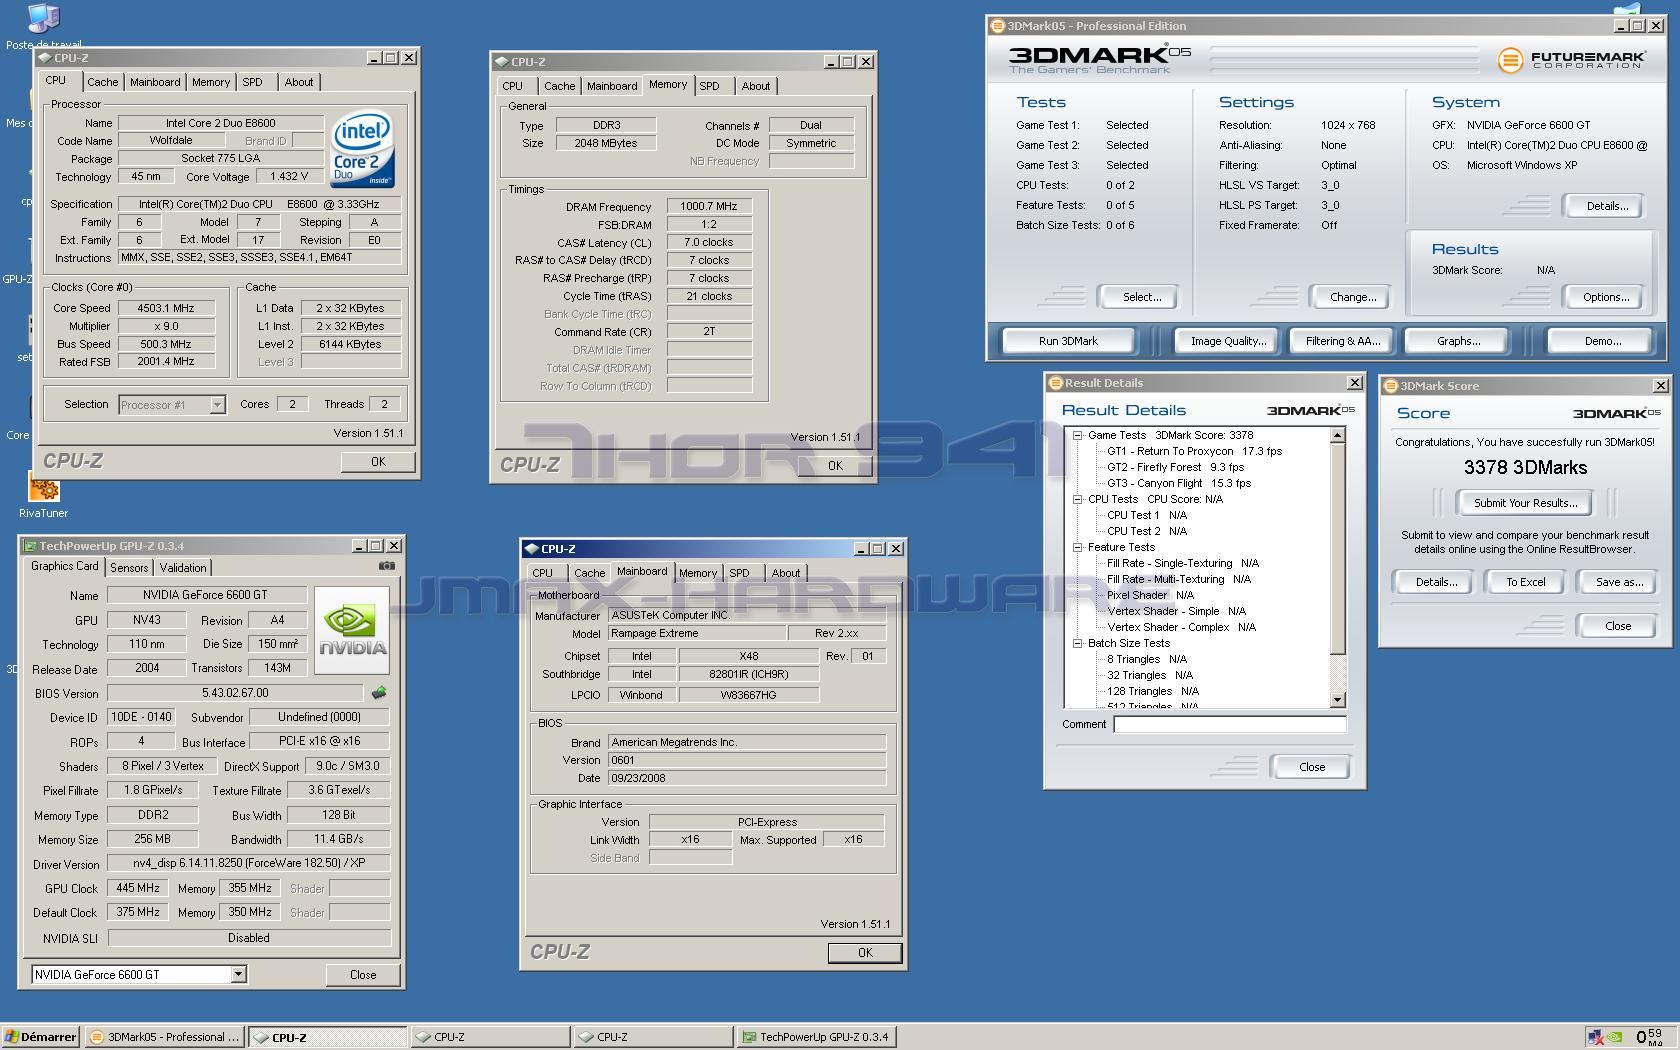Click the NVIDIA tray icon in taskbar

tap(1615, 1037)
